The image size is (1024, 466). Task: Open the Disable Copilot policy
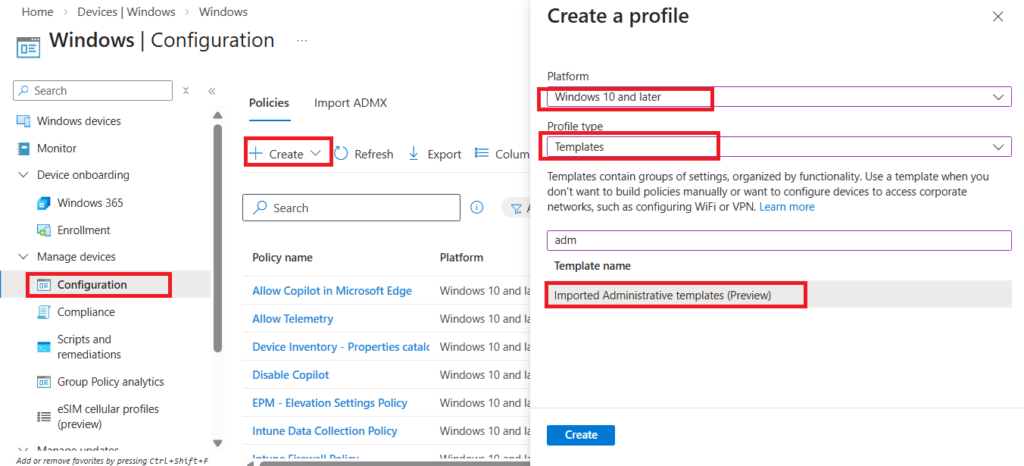[291, 375]
